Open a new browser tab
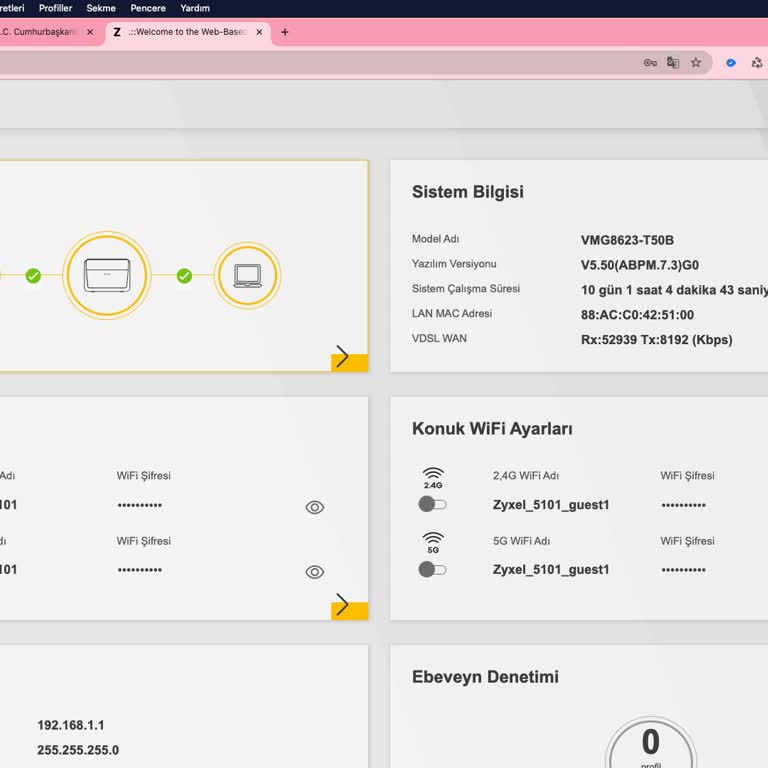Viewport: 768px width, 768px height. tap(284, 32)
